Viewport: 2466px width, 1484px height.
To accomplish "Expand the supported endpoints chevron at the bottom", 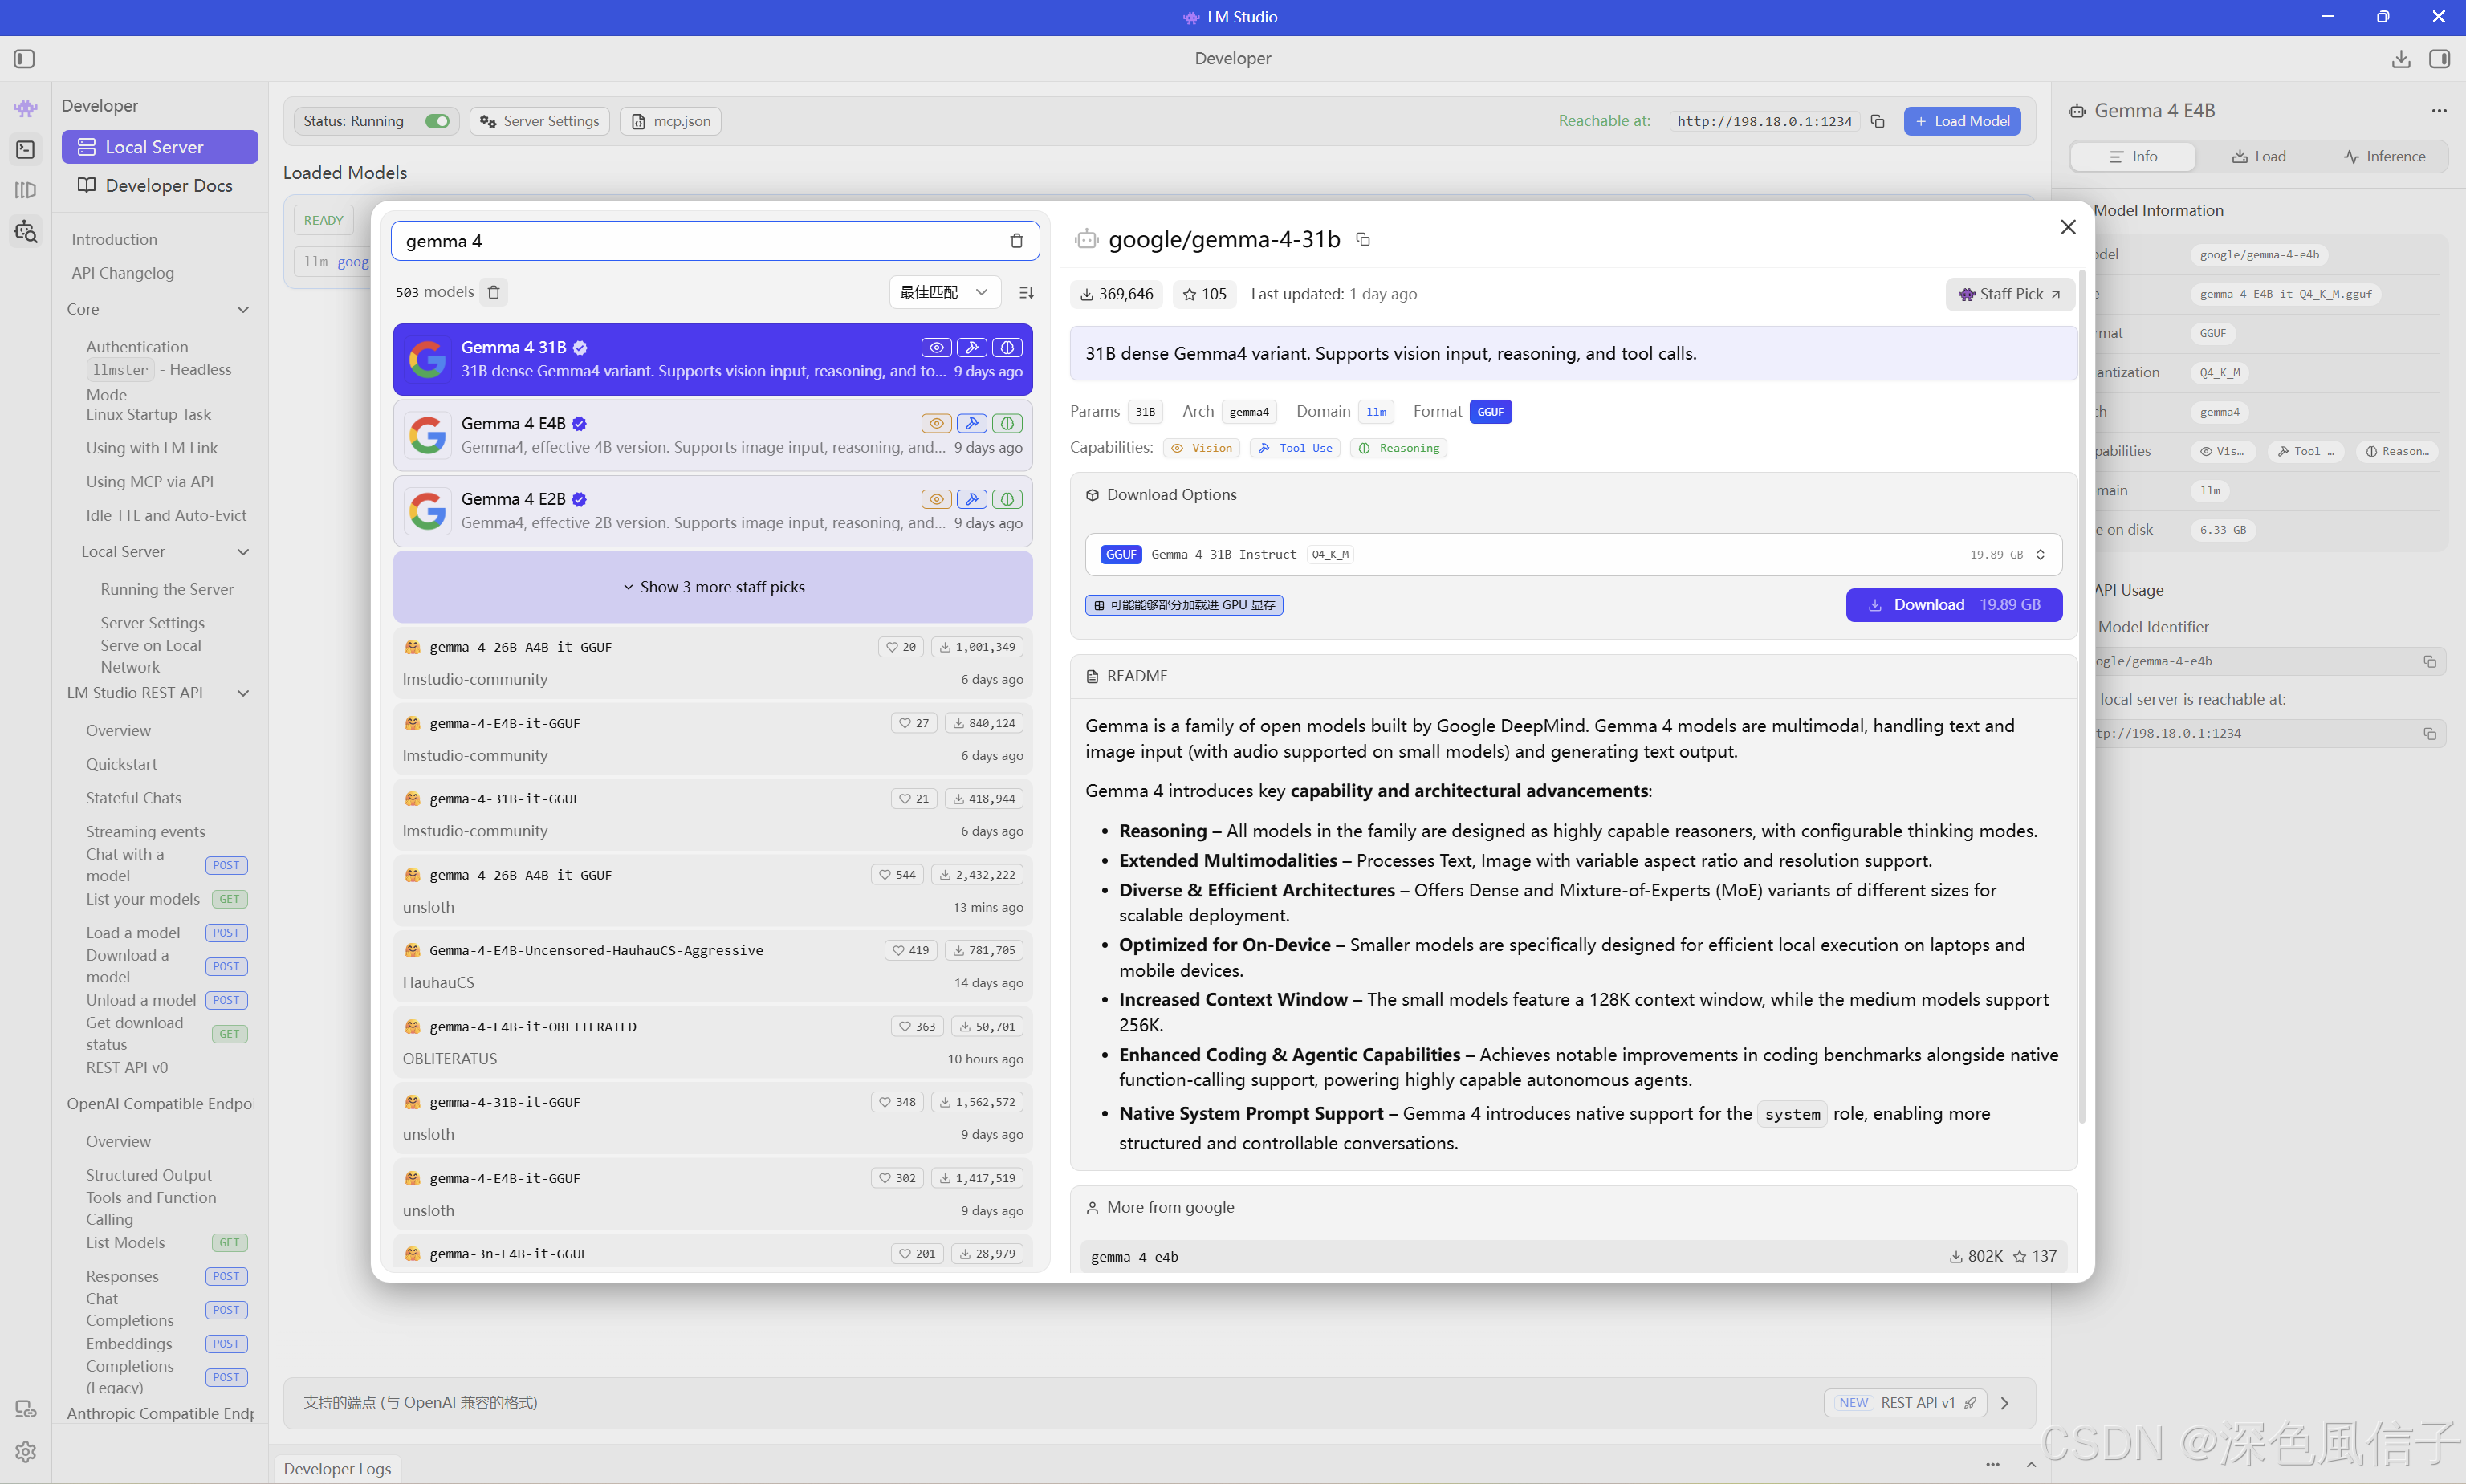I will tap(2004, 1403).
